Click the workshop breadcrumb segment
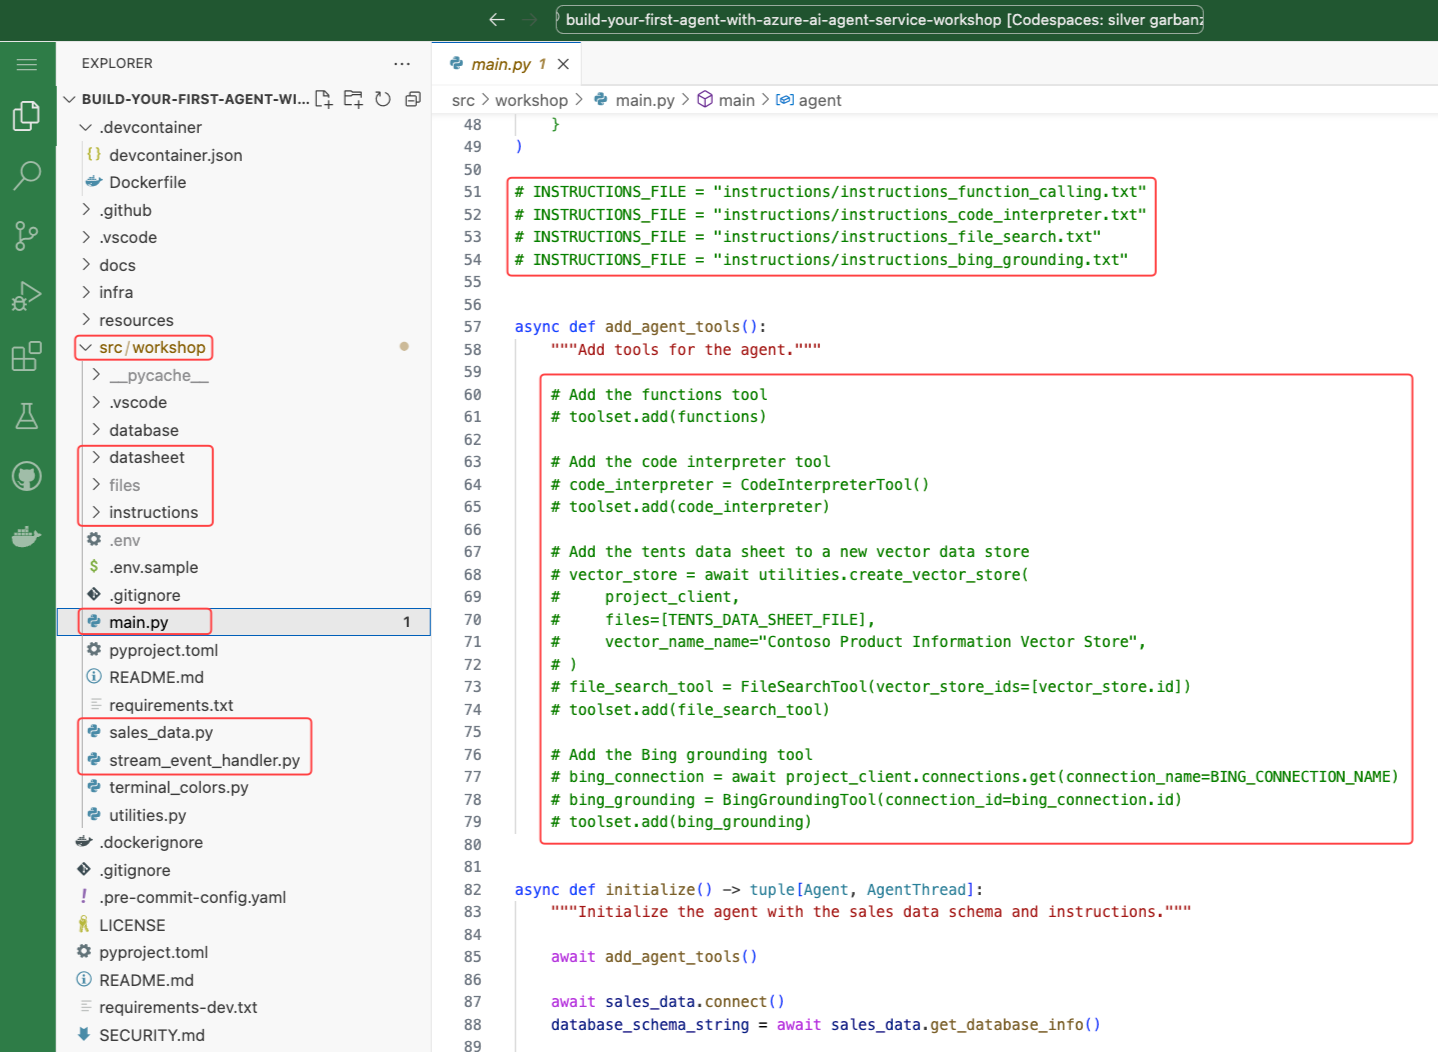The image size is (1438, 1052). point(531,100)
